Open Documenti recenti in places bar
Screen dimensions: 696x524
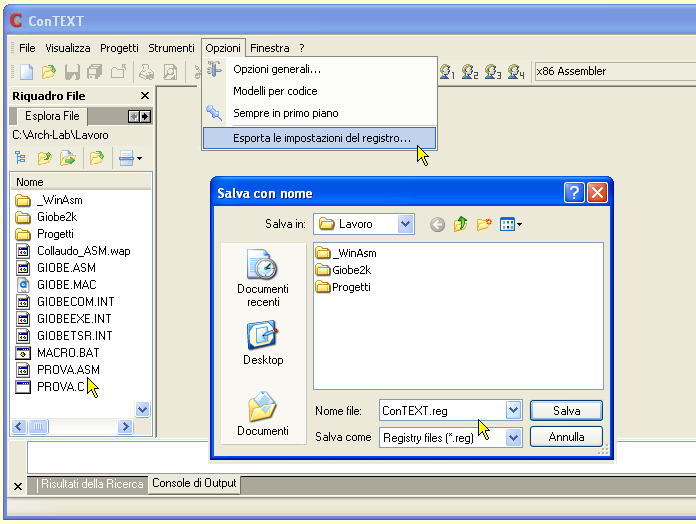(x=263, y=278)
